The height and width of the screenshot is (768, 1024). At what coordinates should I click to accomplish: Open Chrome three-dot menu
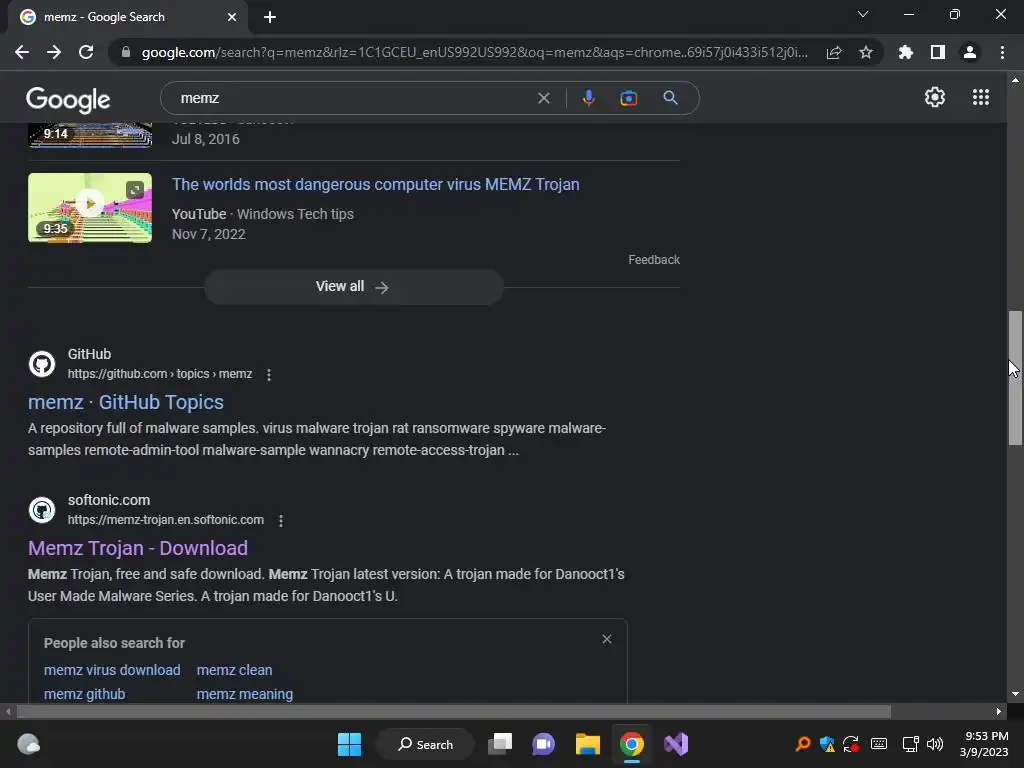tap(1002, 52)
